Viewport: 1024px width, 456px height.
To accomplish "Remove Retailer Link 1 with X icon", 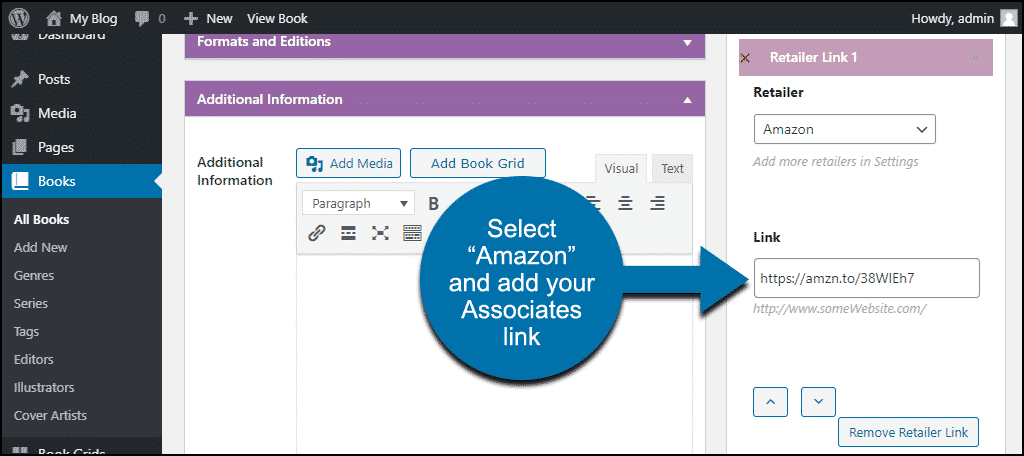I will coord(744,57).
